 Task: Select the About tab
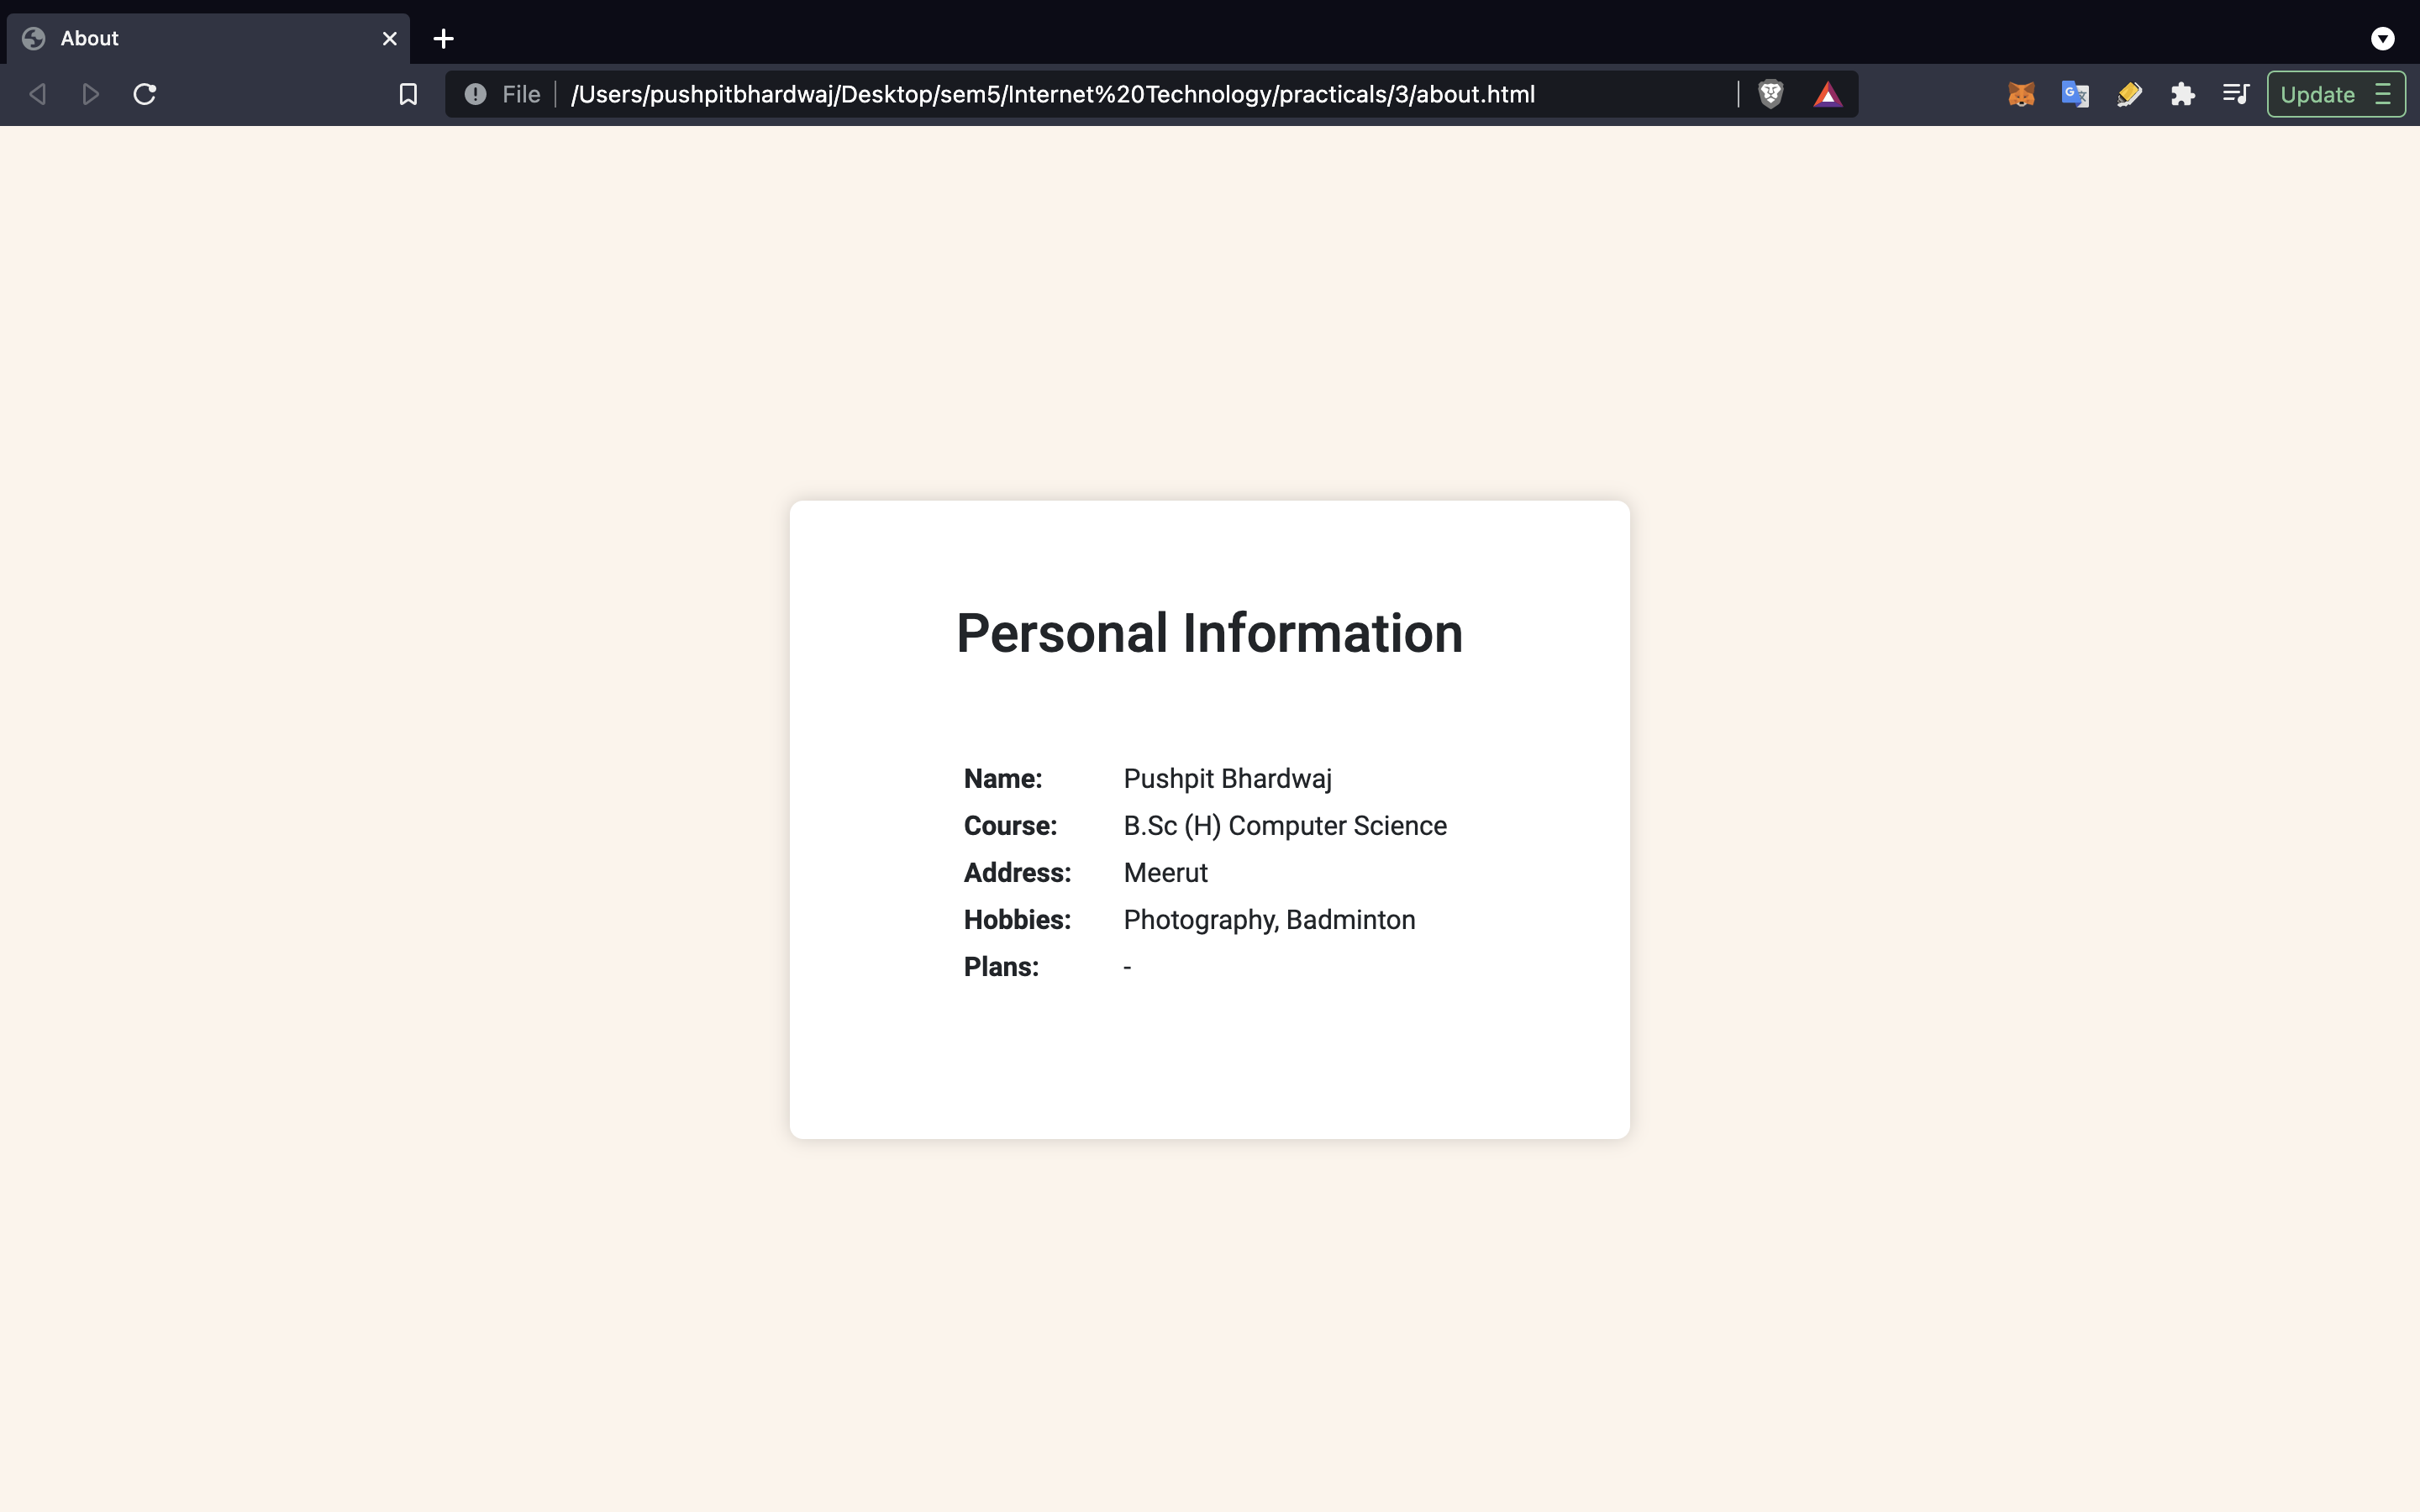(x=200, y=38)
